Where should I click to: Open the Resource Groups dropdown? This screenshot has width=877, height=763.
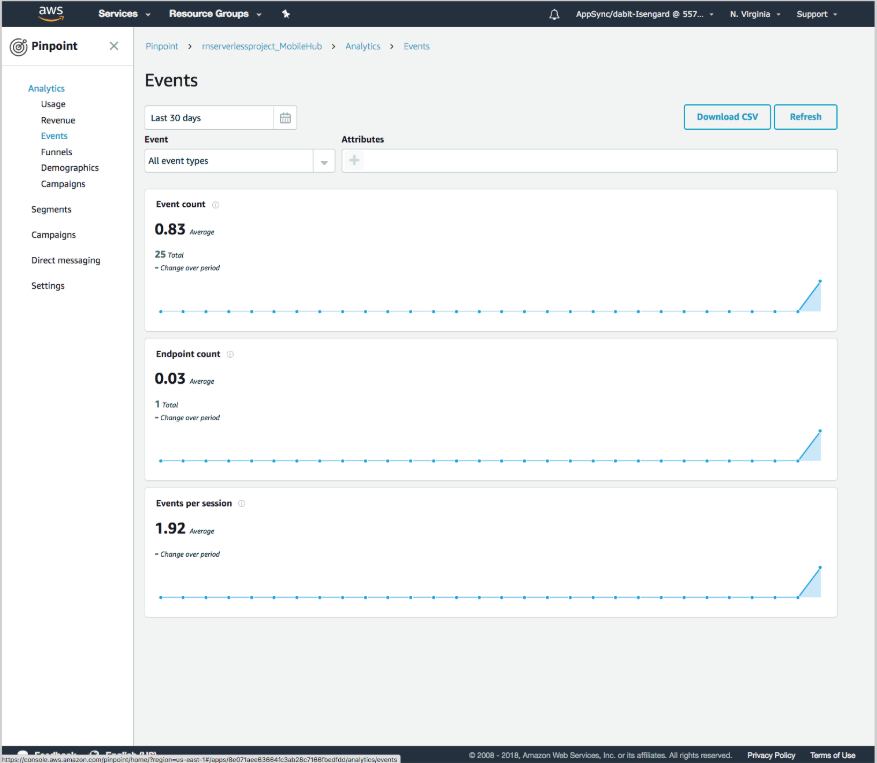point(215,14)
